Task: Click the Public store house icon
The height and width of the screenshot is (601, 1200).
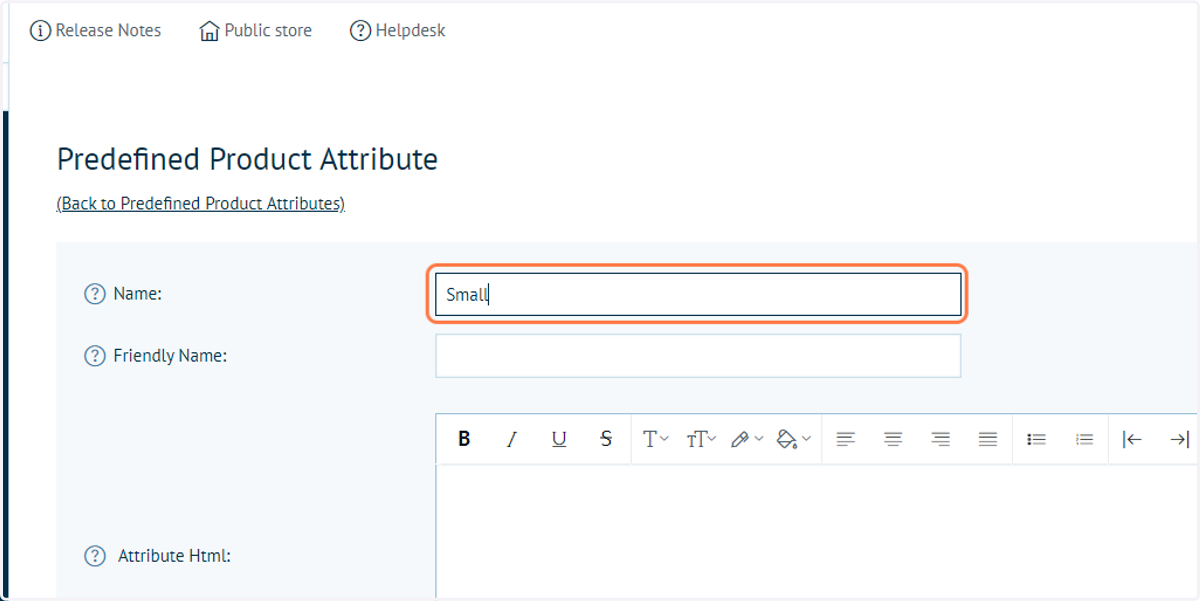Action: tap(209, 31)
